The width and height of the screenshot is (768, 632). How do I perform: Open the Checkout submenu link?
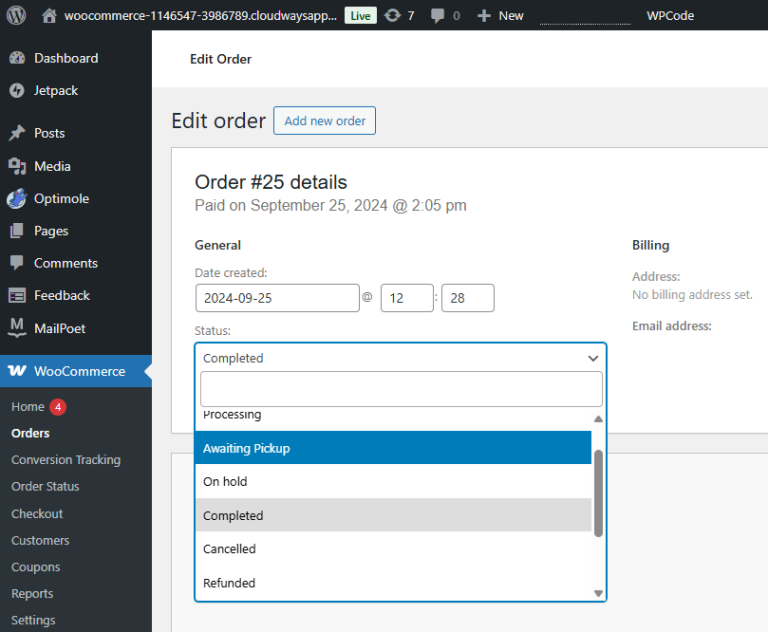click(37, 513)
